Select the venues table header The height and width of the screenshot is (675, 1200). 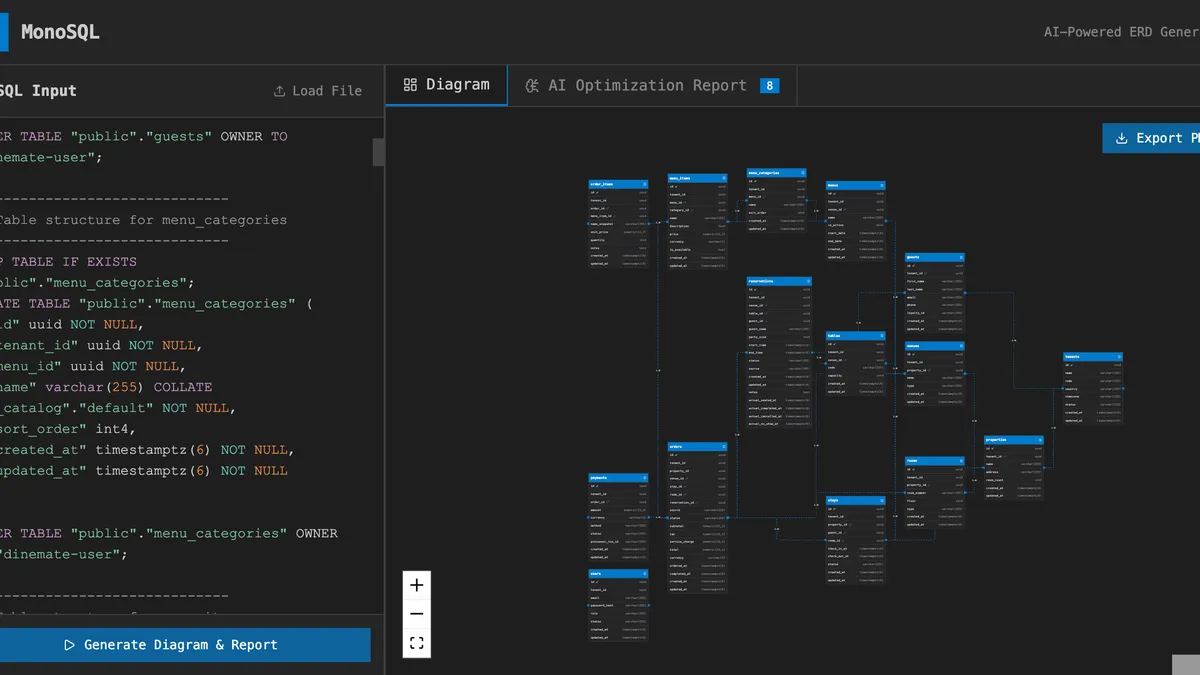coord(935,346)
